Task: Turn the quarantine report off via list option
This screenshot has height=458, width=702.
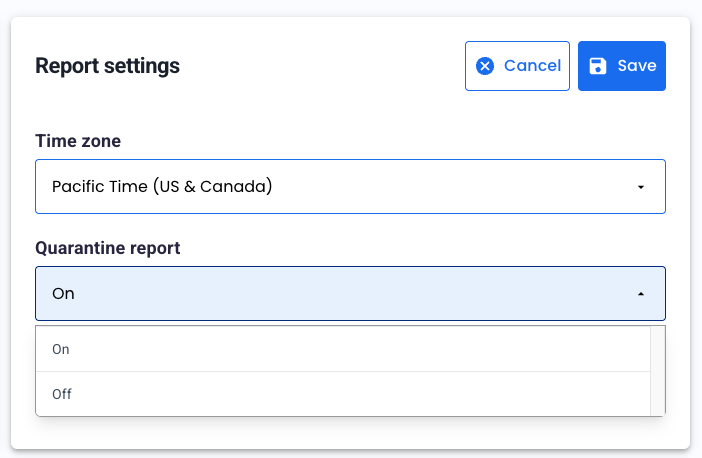Action: (x=62, y=394)
